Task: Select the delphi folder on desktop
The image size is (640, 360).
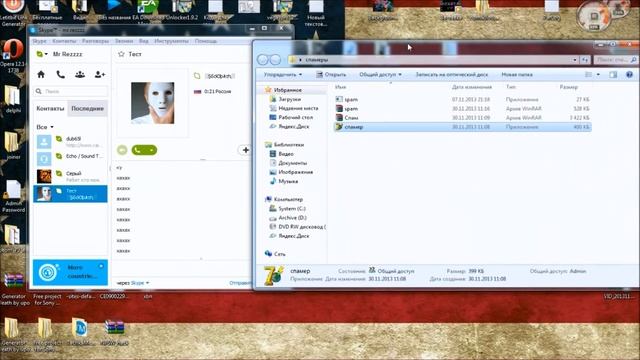Action: point(13,99)
